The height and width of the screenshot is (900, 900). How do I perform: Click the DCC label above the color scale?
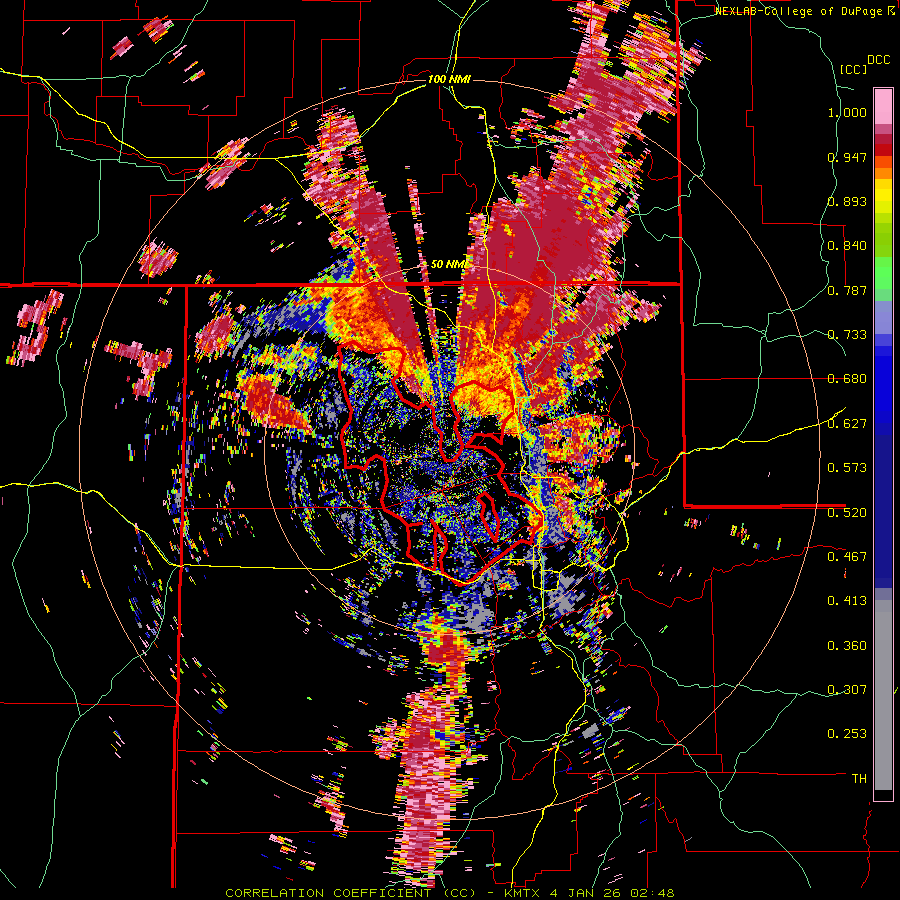[878, 60]
